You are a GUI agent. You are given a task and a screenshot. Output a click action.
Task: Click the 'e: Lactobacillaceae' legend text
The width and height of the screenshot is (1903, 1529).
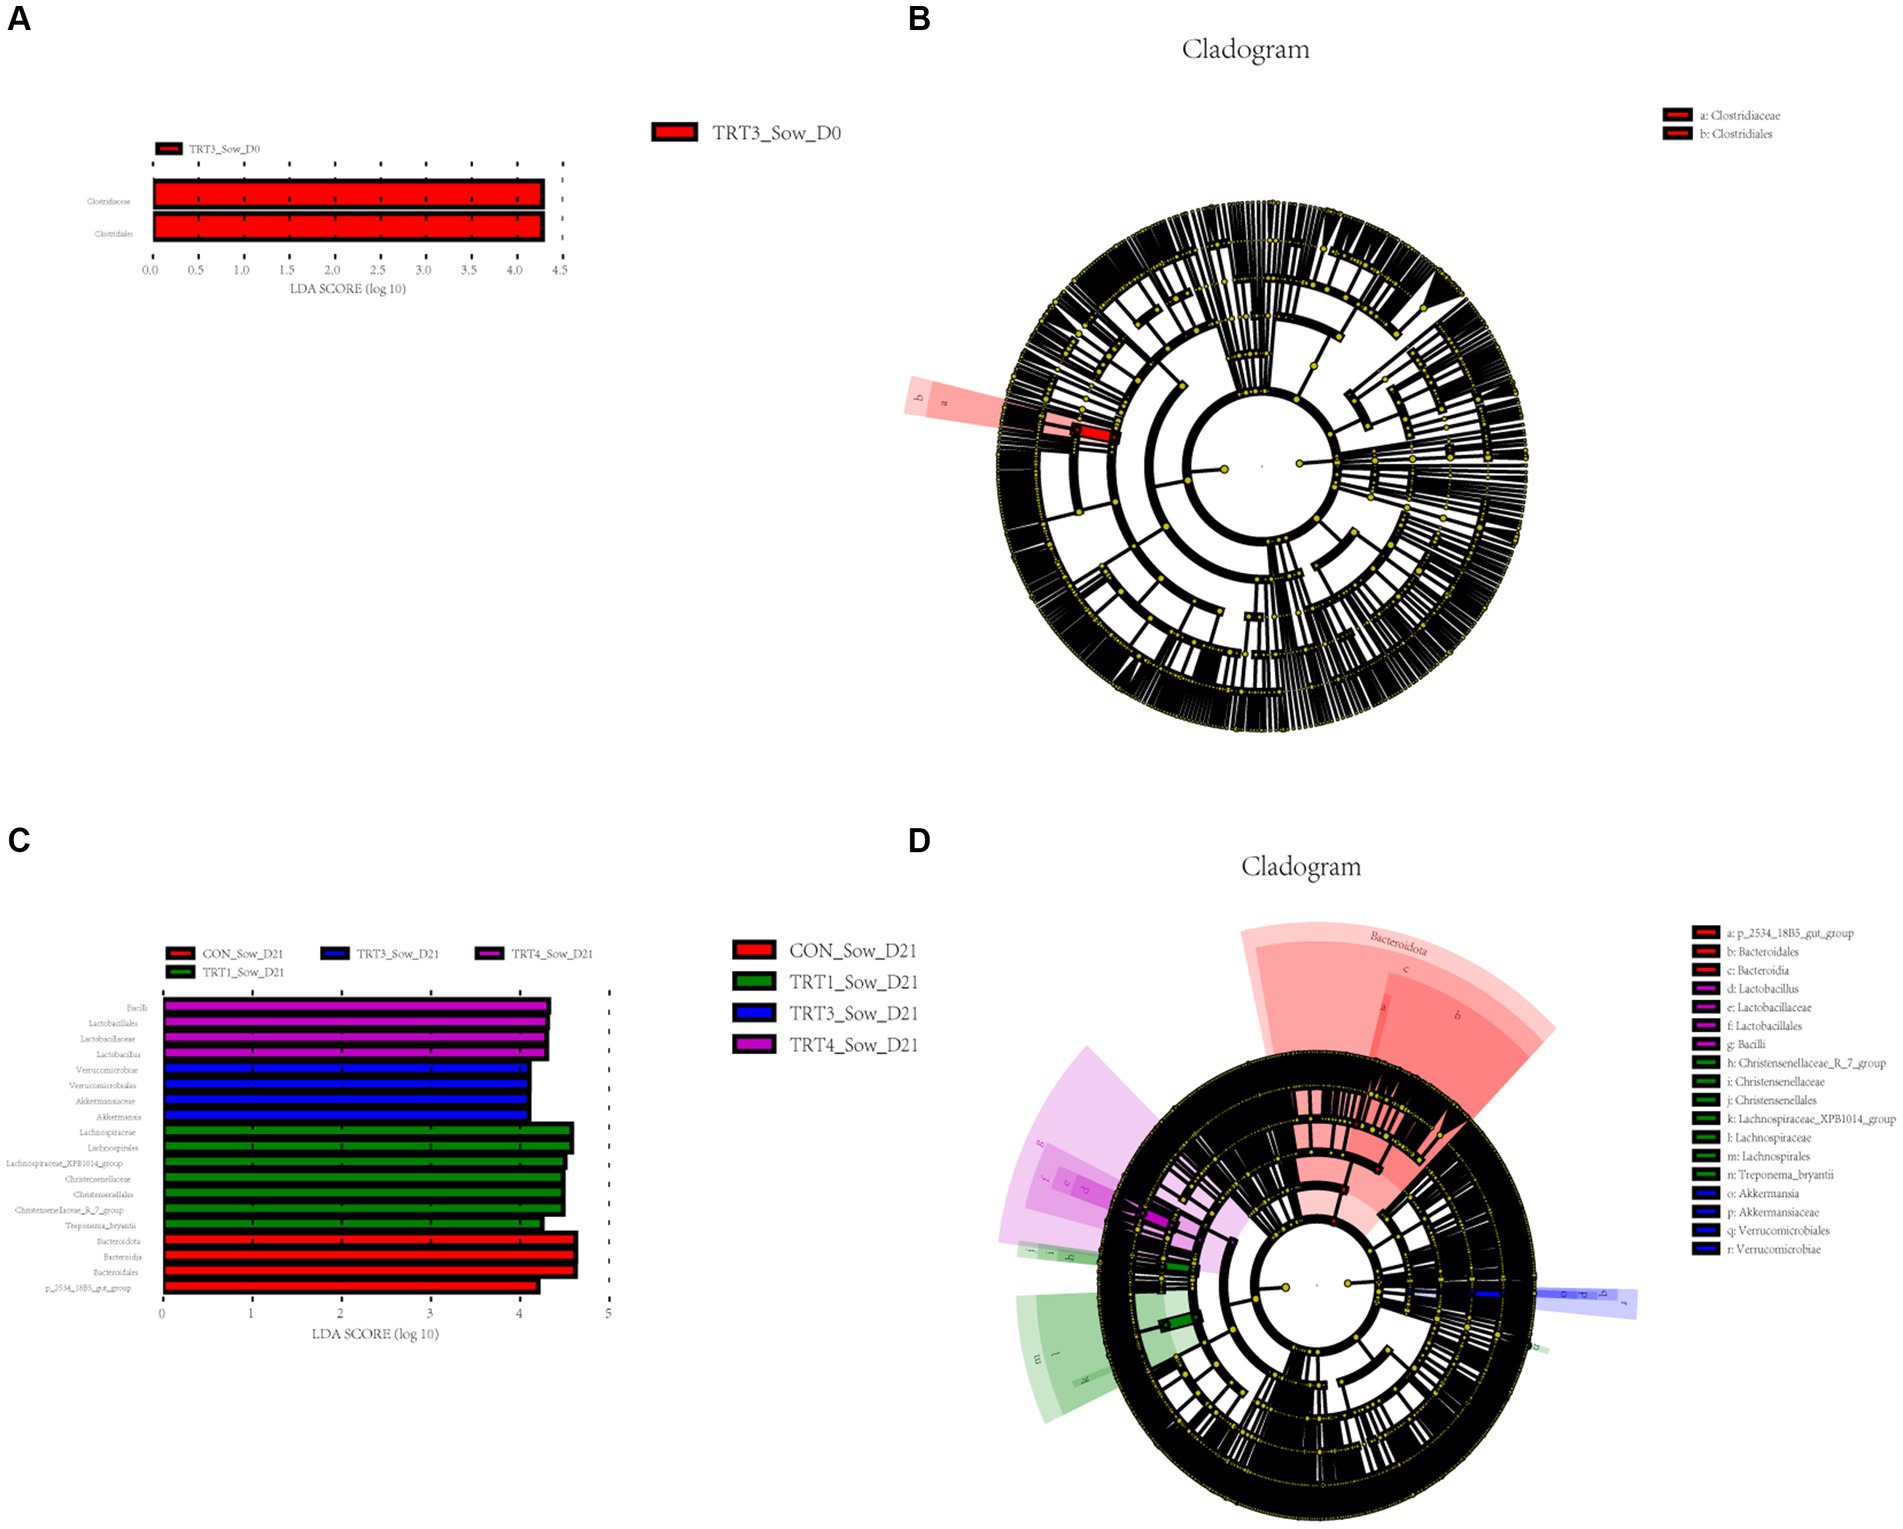click(1769, 1007)
